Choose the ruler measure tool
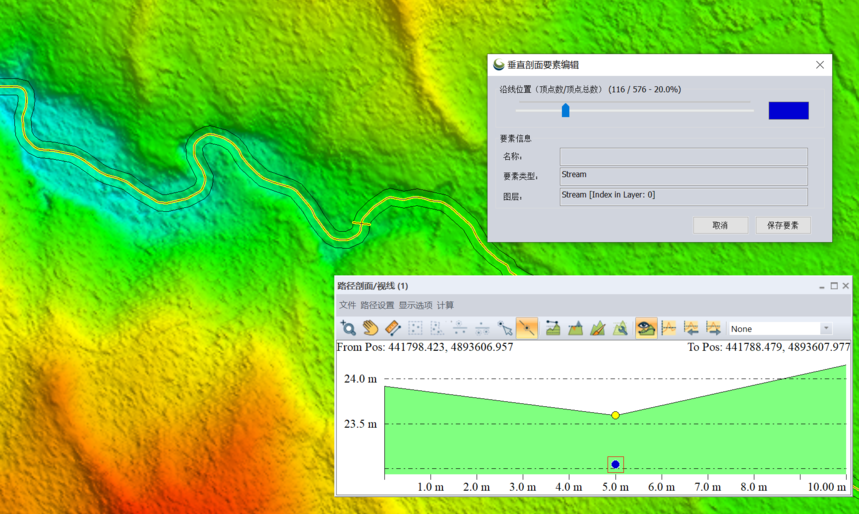Viewport: 859px width, 514px height. click(393, 328)
